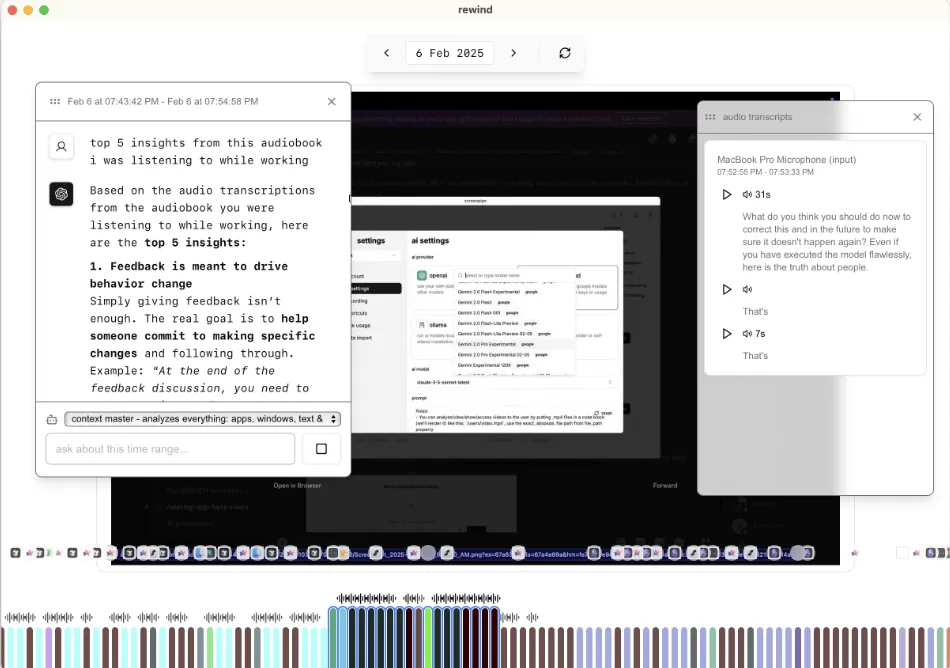Focus the ask about this time range input
The image size is (950, 668).
pos(170,449)
